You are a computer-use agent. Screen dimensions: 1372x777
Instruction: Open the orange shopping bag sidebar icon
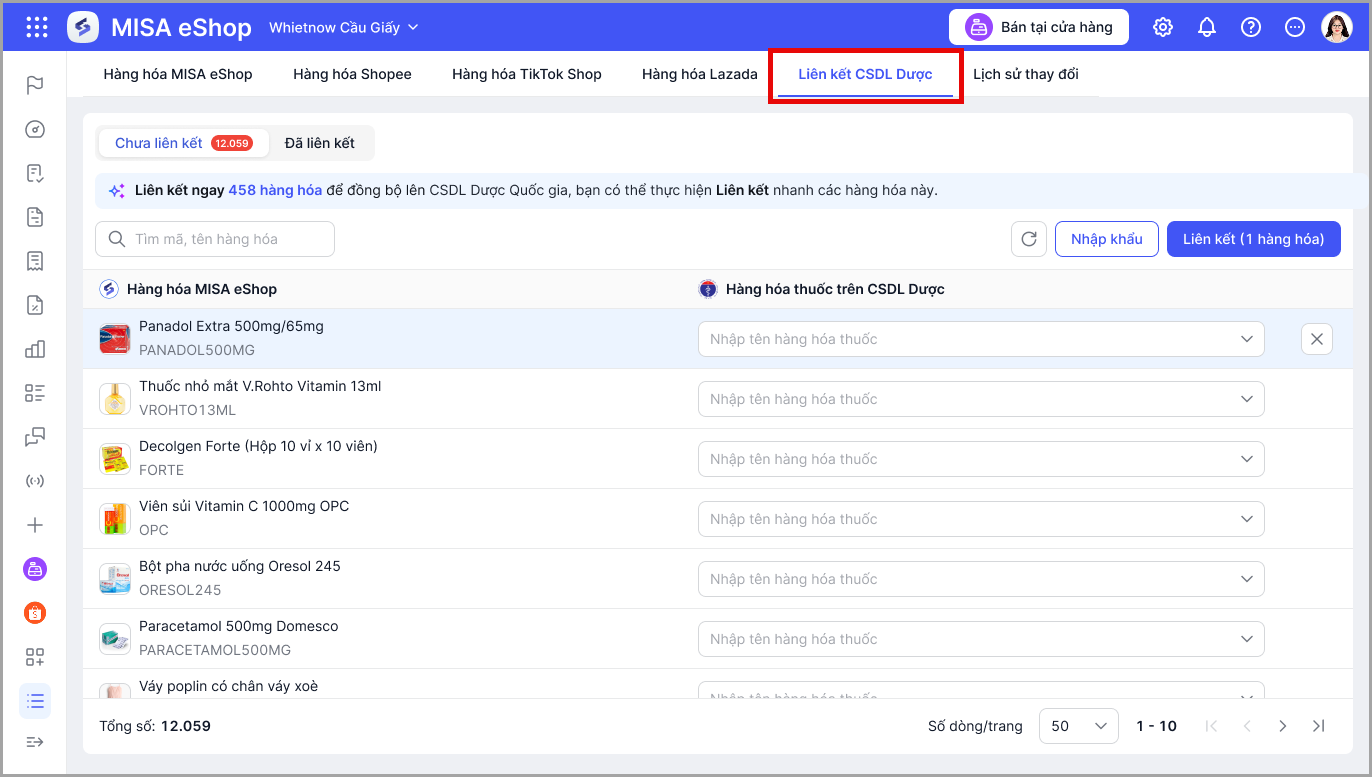pyautogui.click(x=35, y=613)
